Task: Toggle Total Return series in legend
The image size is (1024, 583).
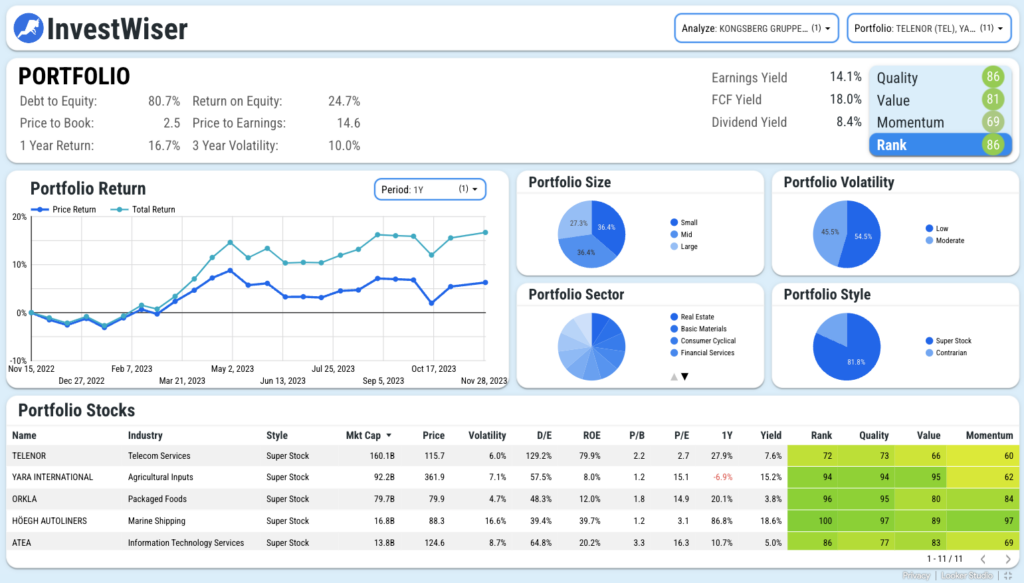Action: coord(143,210)
